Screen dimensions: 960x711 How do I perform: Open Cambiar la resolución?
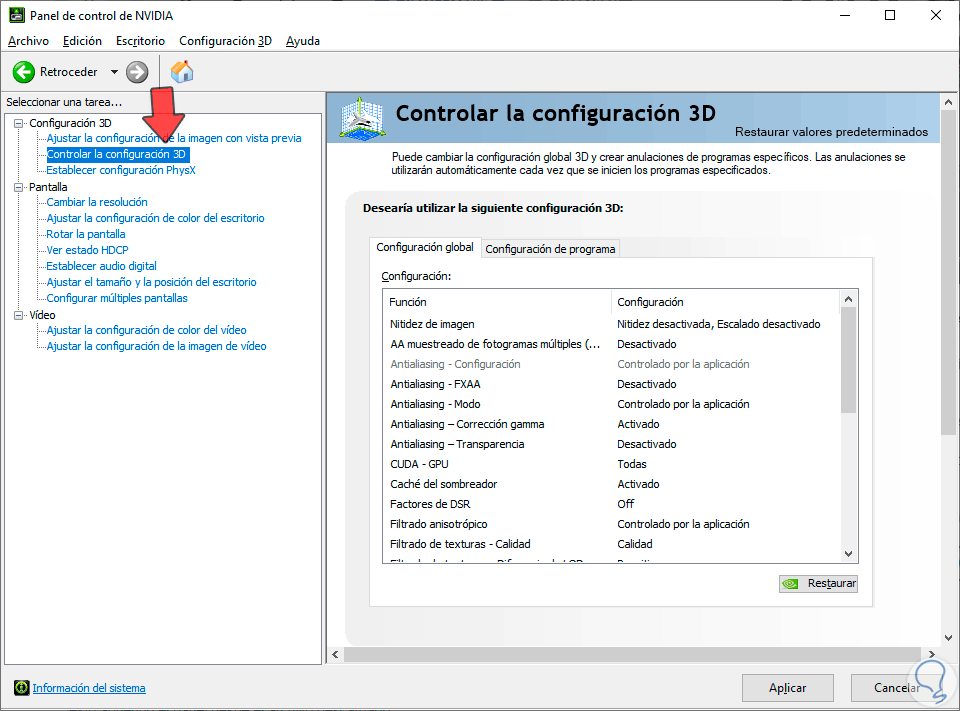pyautogui.click(x=97, y=202)
